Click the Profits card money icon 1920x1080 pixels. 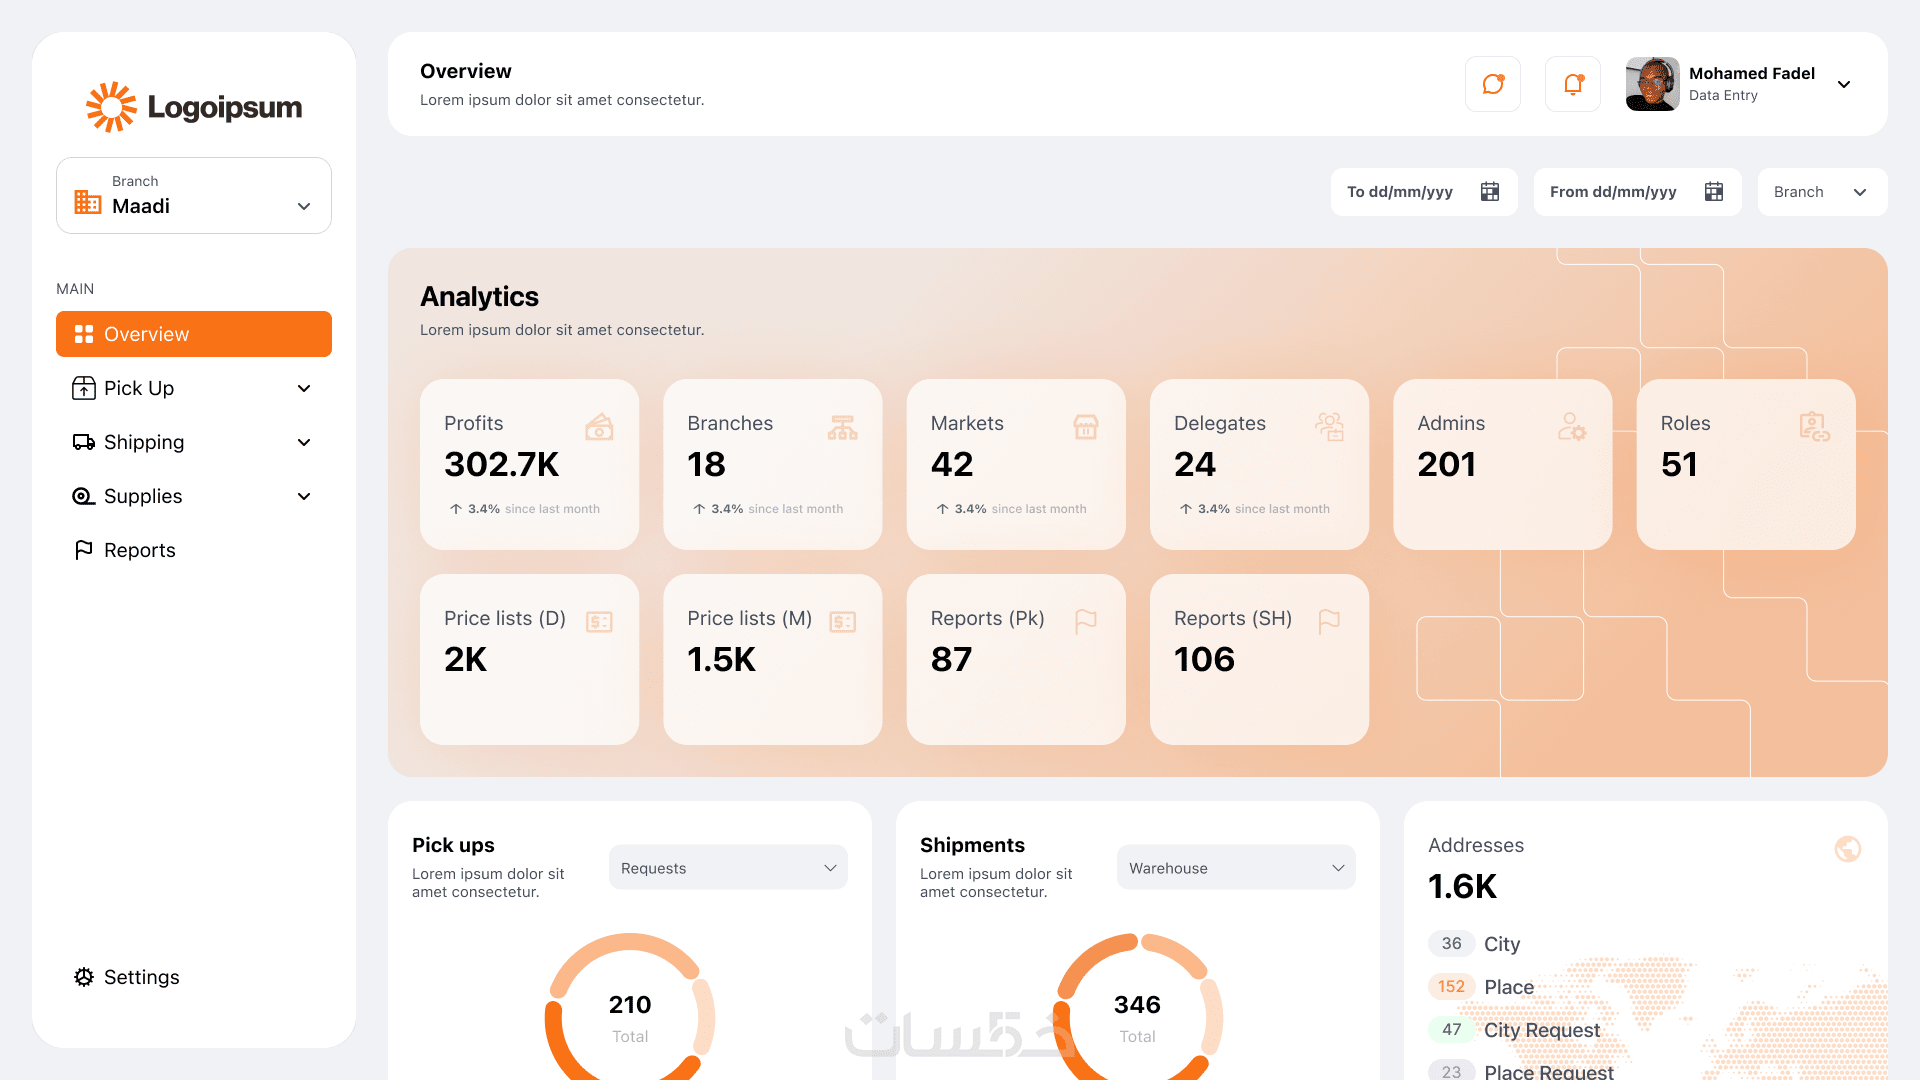click(x=599, y=427)
